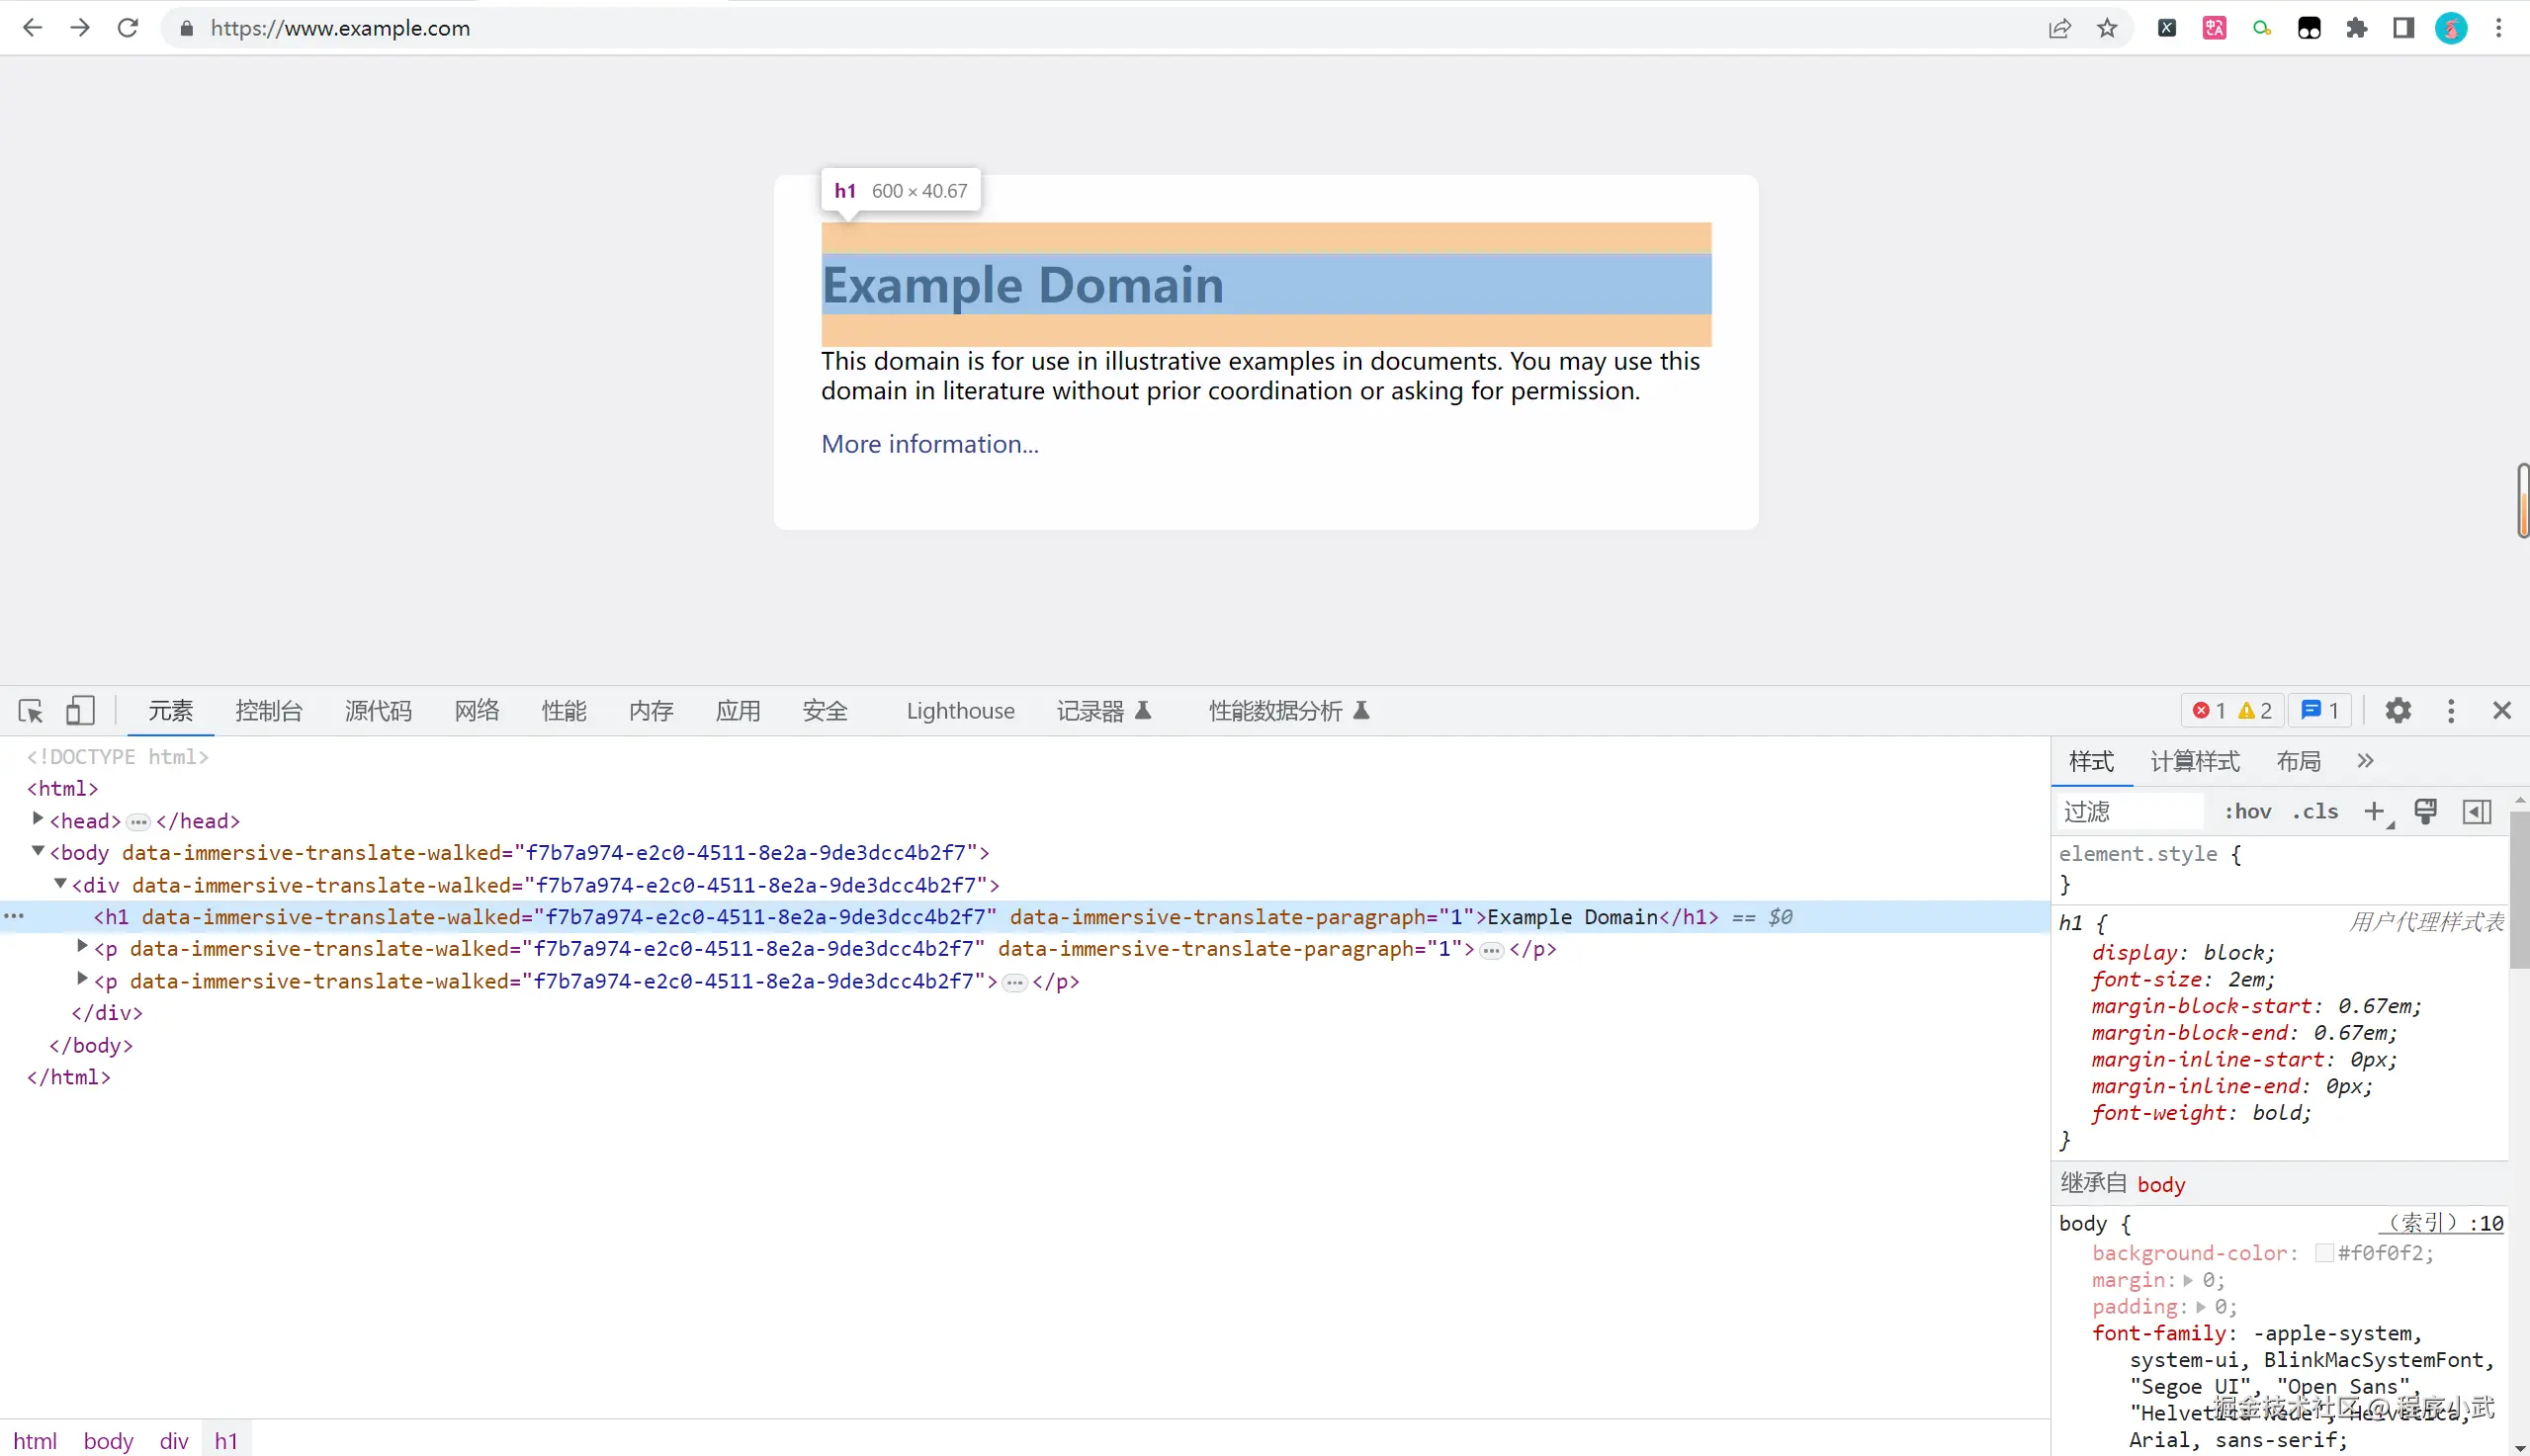This screenshot has height=1456, width=2530.
Task: Click the bookmark star icon
Action: 2107,28
